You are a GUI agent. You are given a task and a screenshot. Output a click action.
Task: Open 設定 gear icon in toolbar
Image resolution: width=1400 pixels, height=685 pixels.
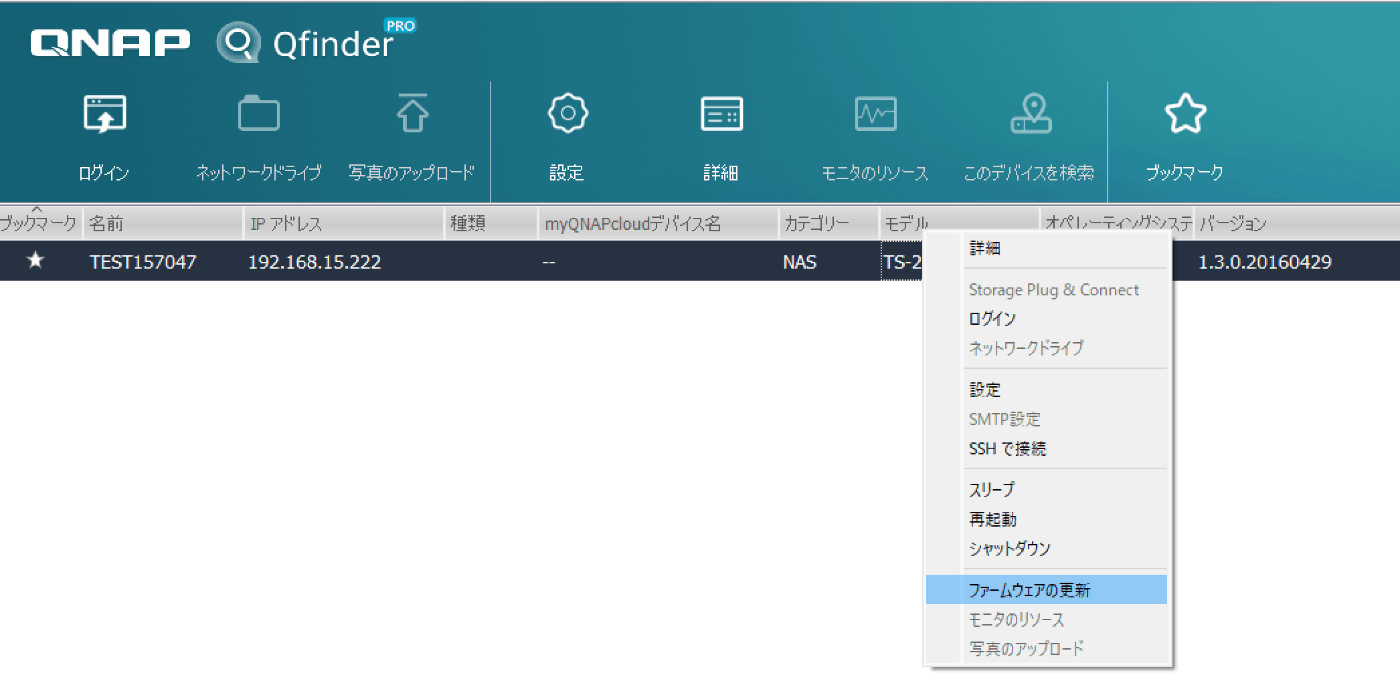coord(567,113)
